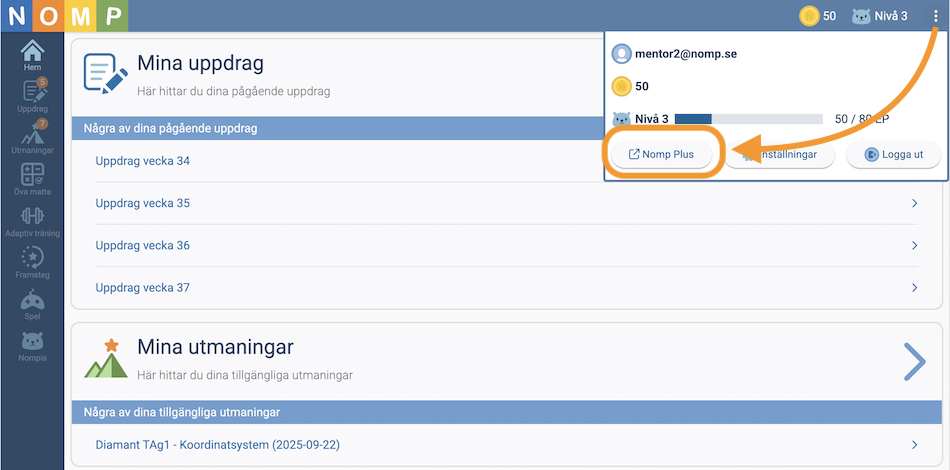Expand Uppdrag vecka 35 chevron
Image resolution: width=950 pixels, height=470 pixels.
coord(914,203)
